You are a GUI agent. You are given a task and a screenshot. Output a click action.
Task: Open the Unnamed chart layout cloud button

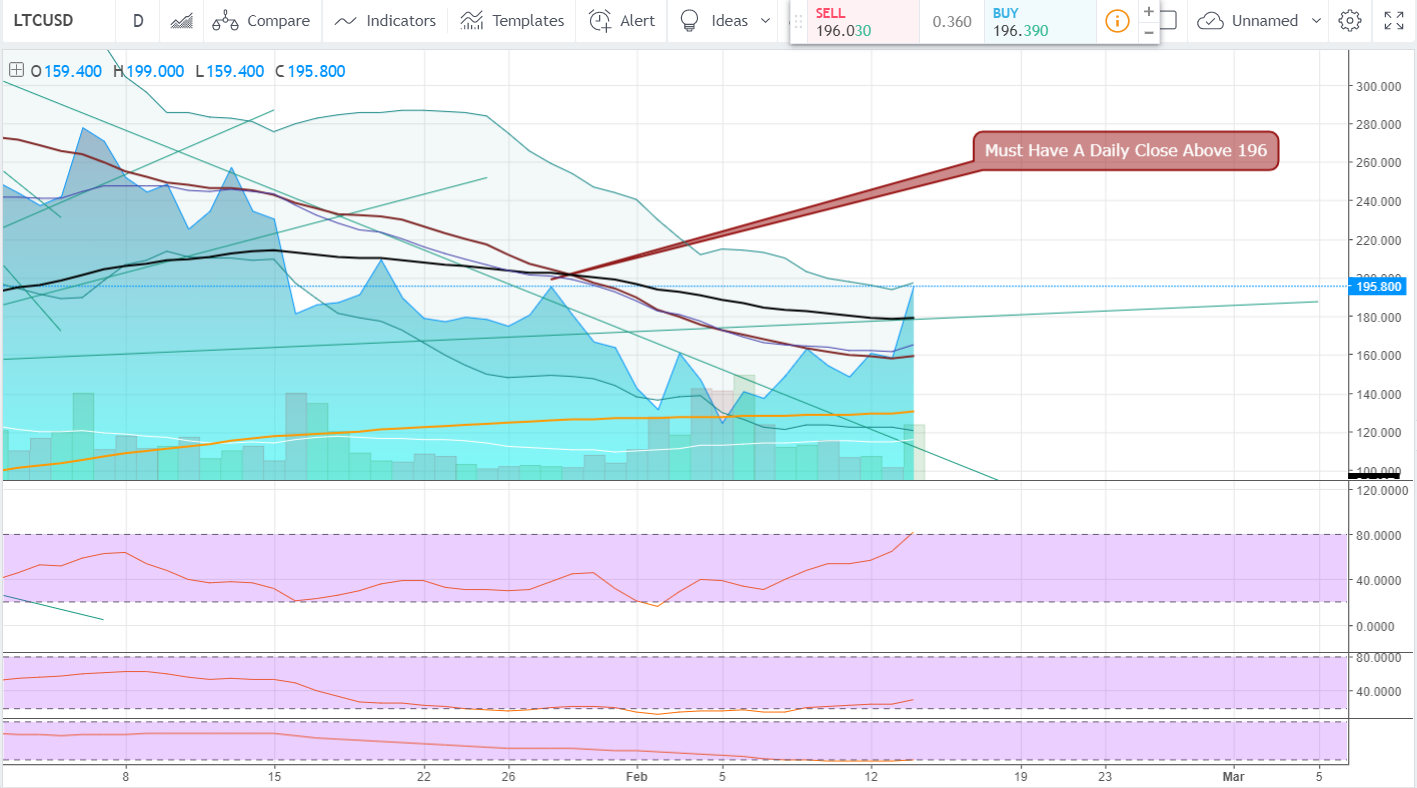(1247, 20)
